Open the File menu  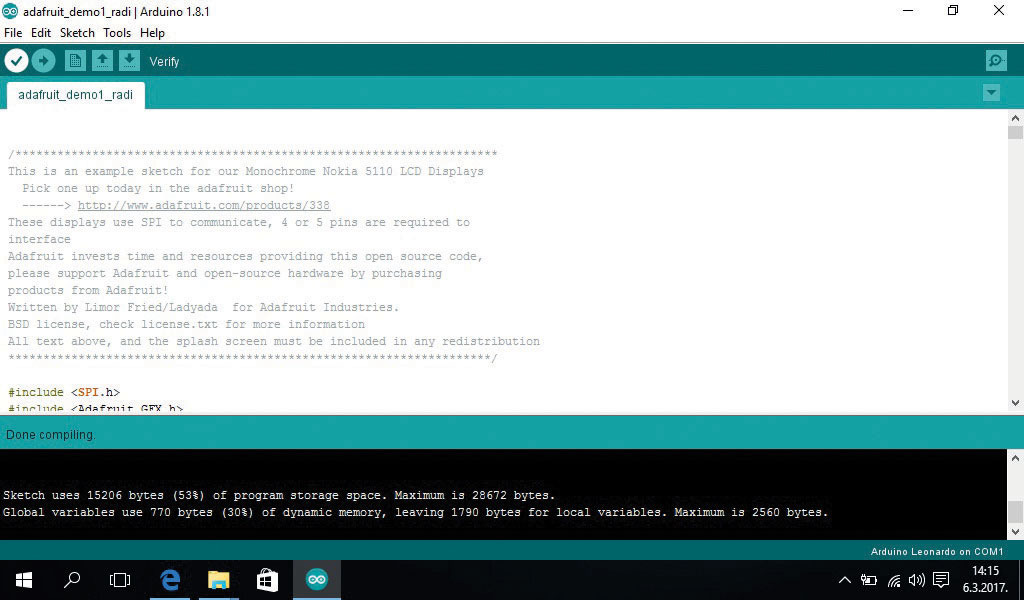tap(13, 33)
